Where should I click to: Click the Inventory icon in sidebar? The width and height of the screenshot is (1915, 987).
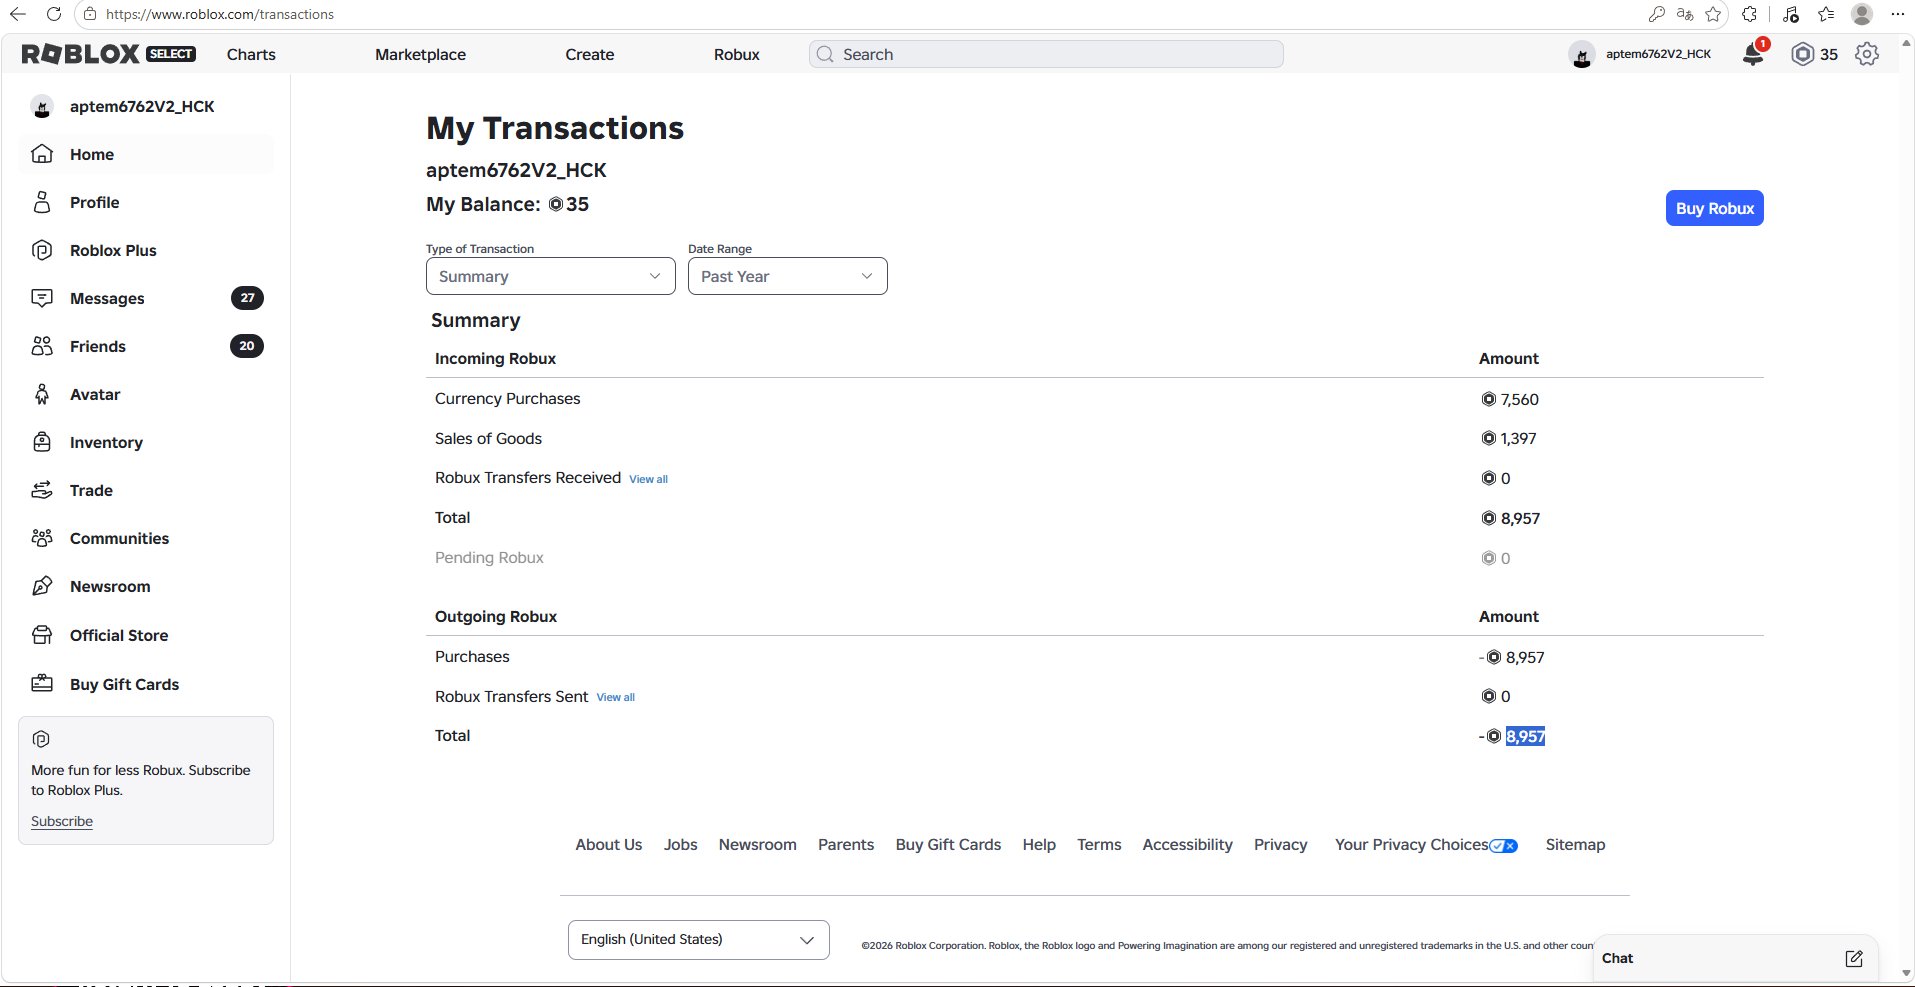[42, 442]
